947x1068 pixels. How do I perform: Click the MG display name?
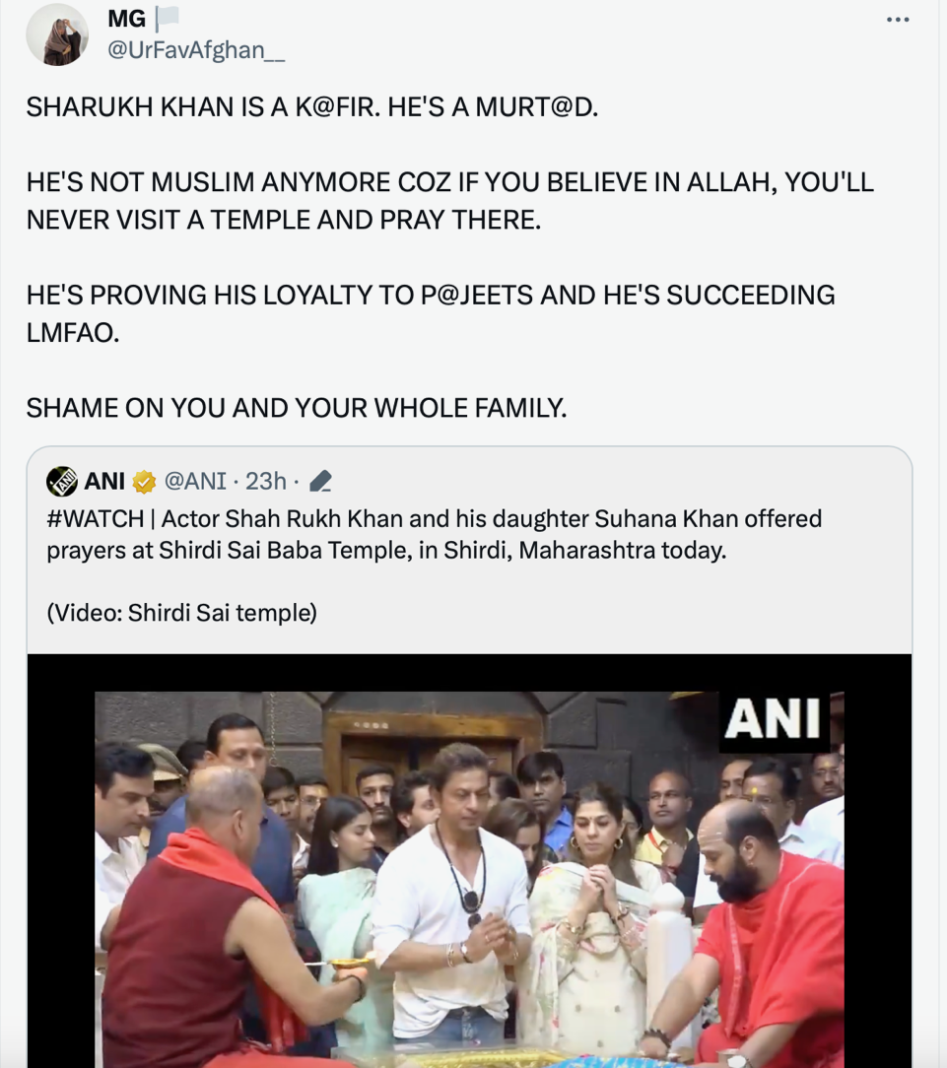point(127,18)
